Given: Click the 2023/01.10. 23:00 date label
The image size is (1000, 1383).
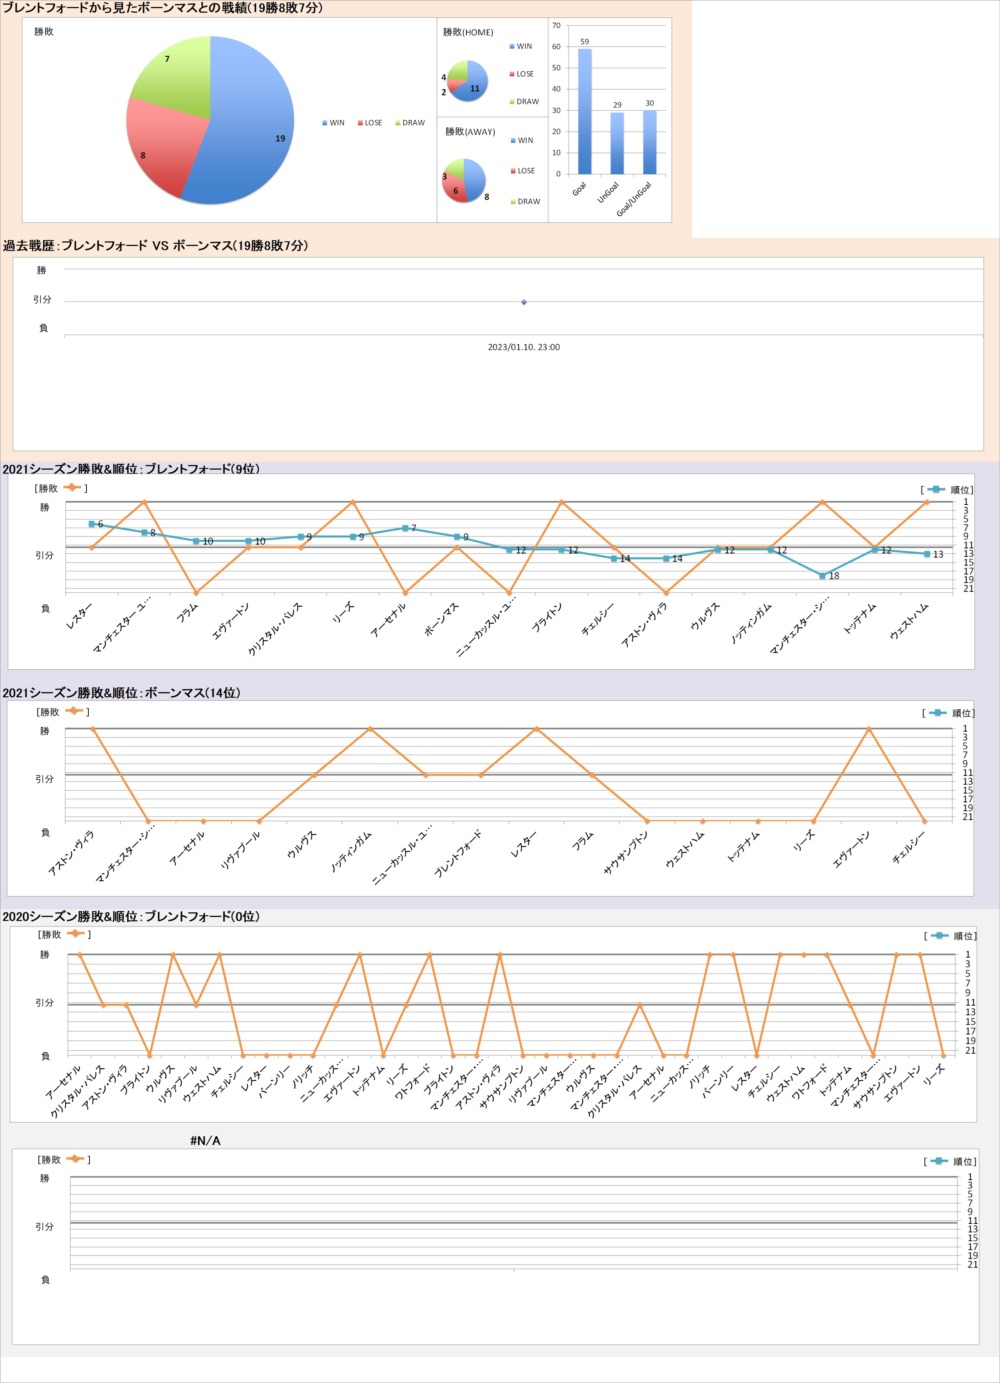Looking at the screenshot, I should click(x=524, y=347).
